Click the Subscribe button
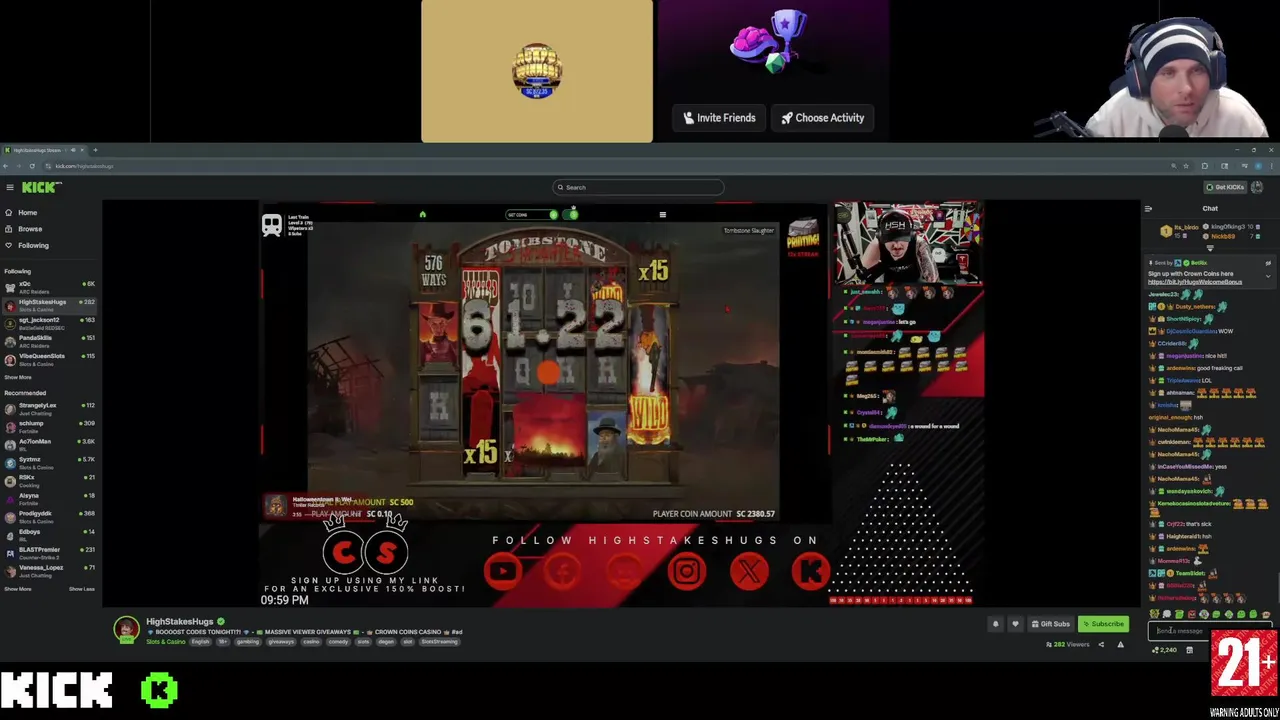1280x720 pixels. [1103, 624]
